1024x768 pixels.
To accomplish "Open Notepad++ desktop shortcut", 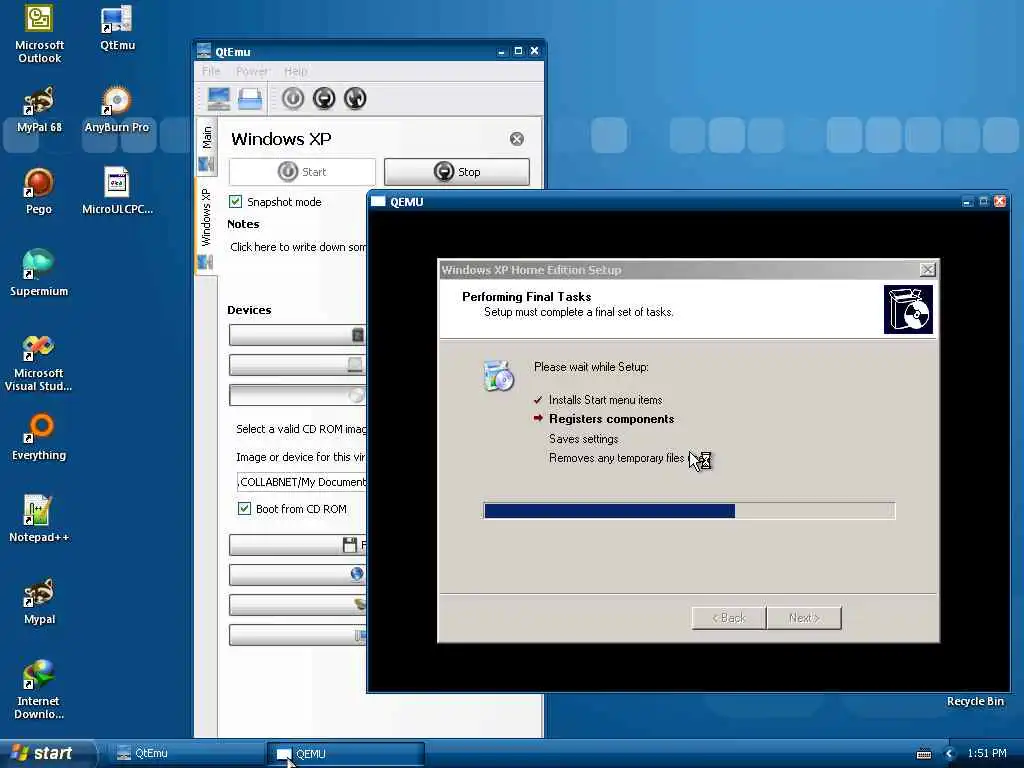I will pyautogui.click(x=39, y=519).
